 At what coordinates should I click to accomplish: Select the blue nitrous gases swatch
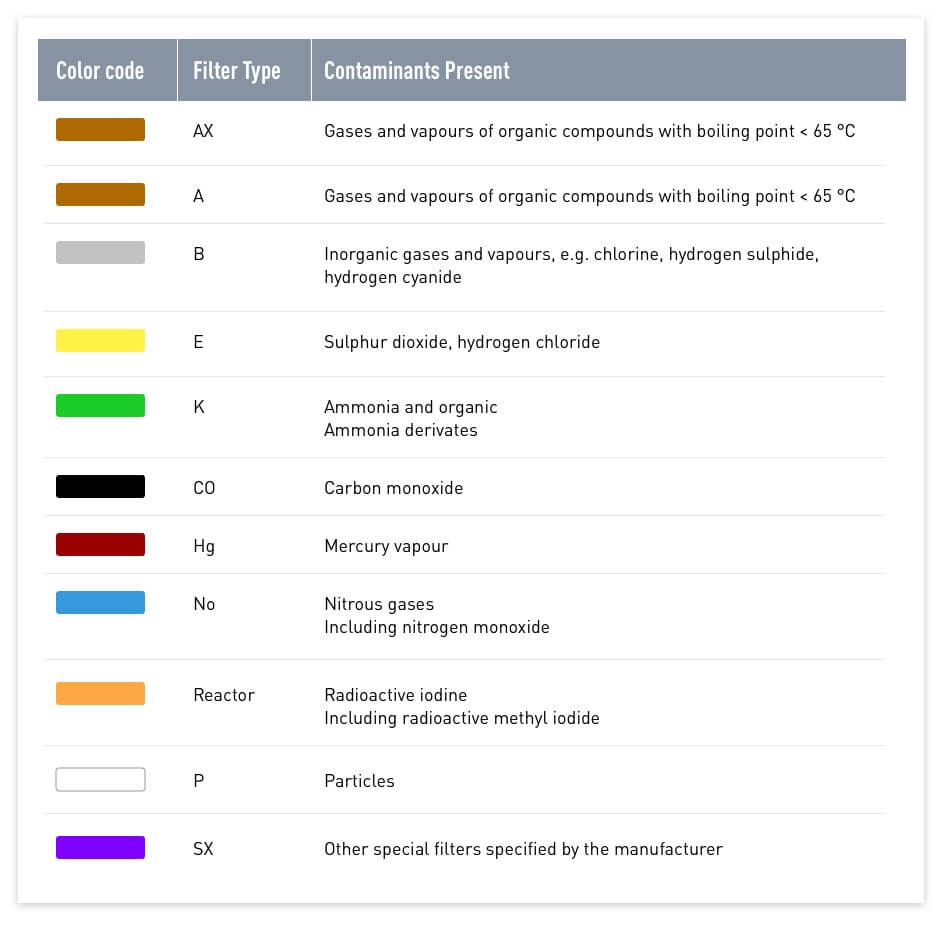[x=100, y=603]
